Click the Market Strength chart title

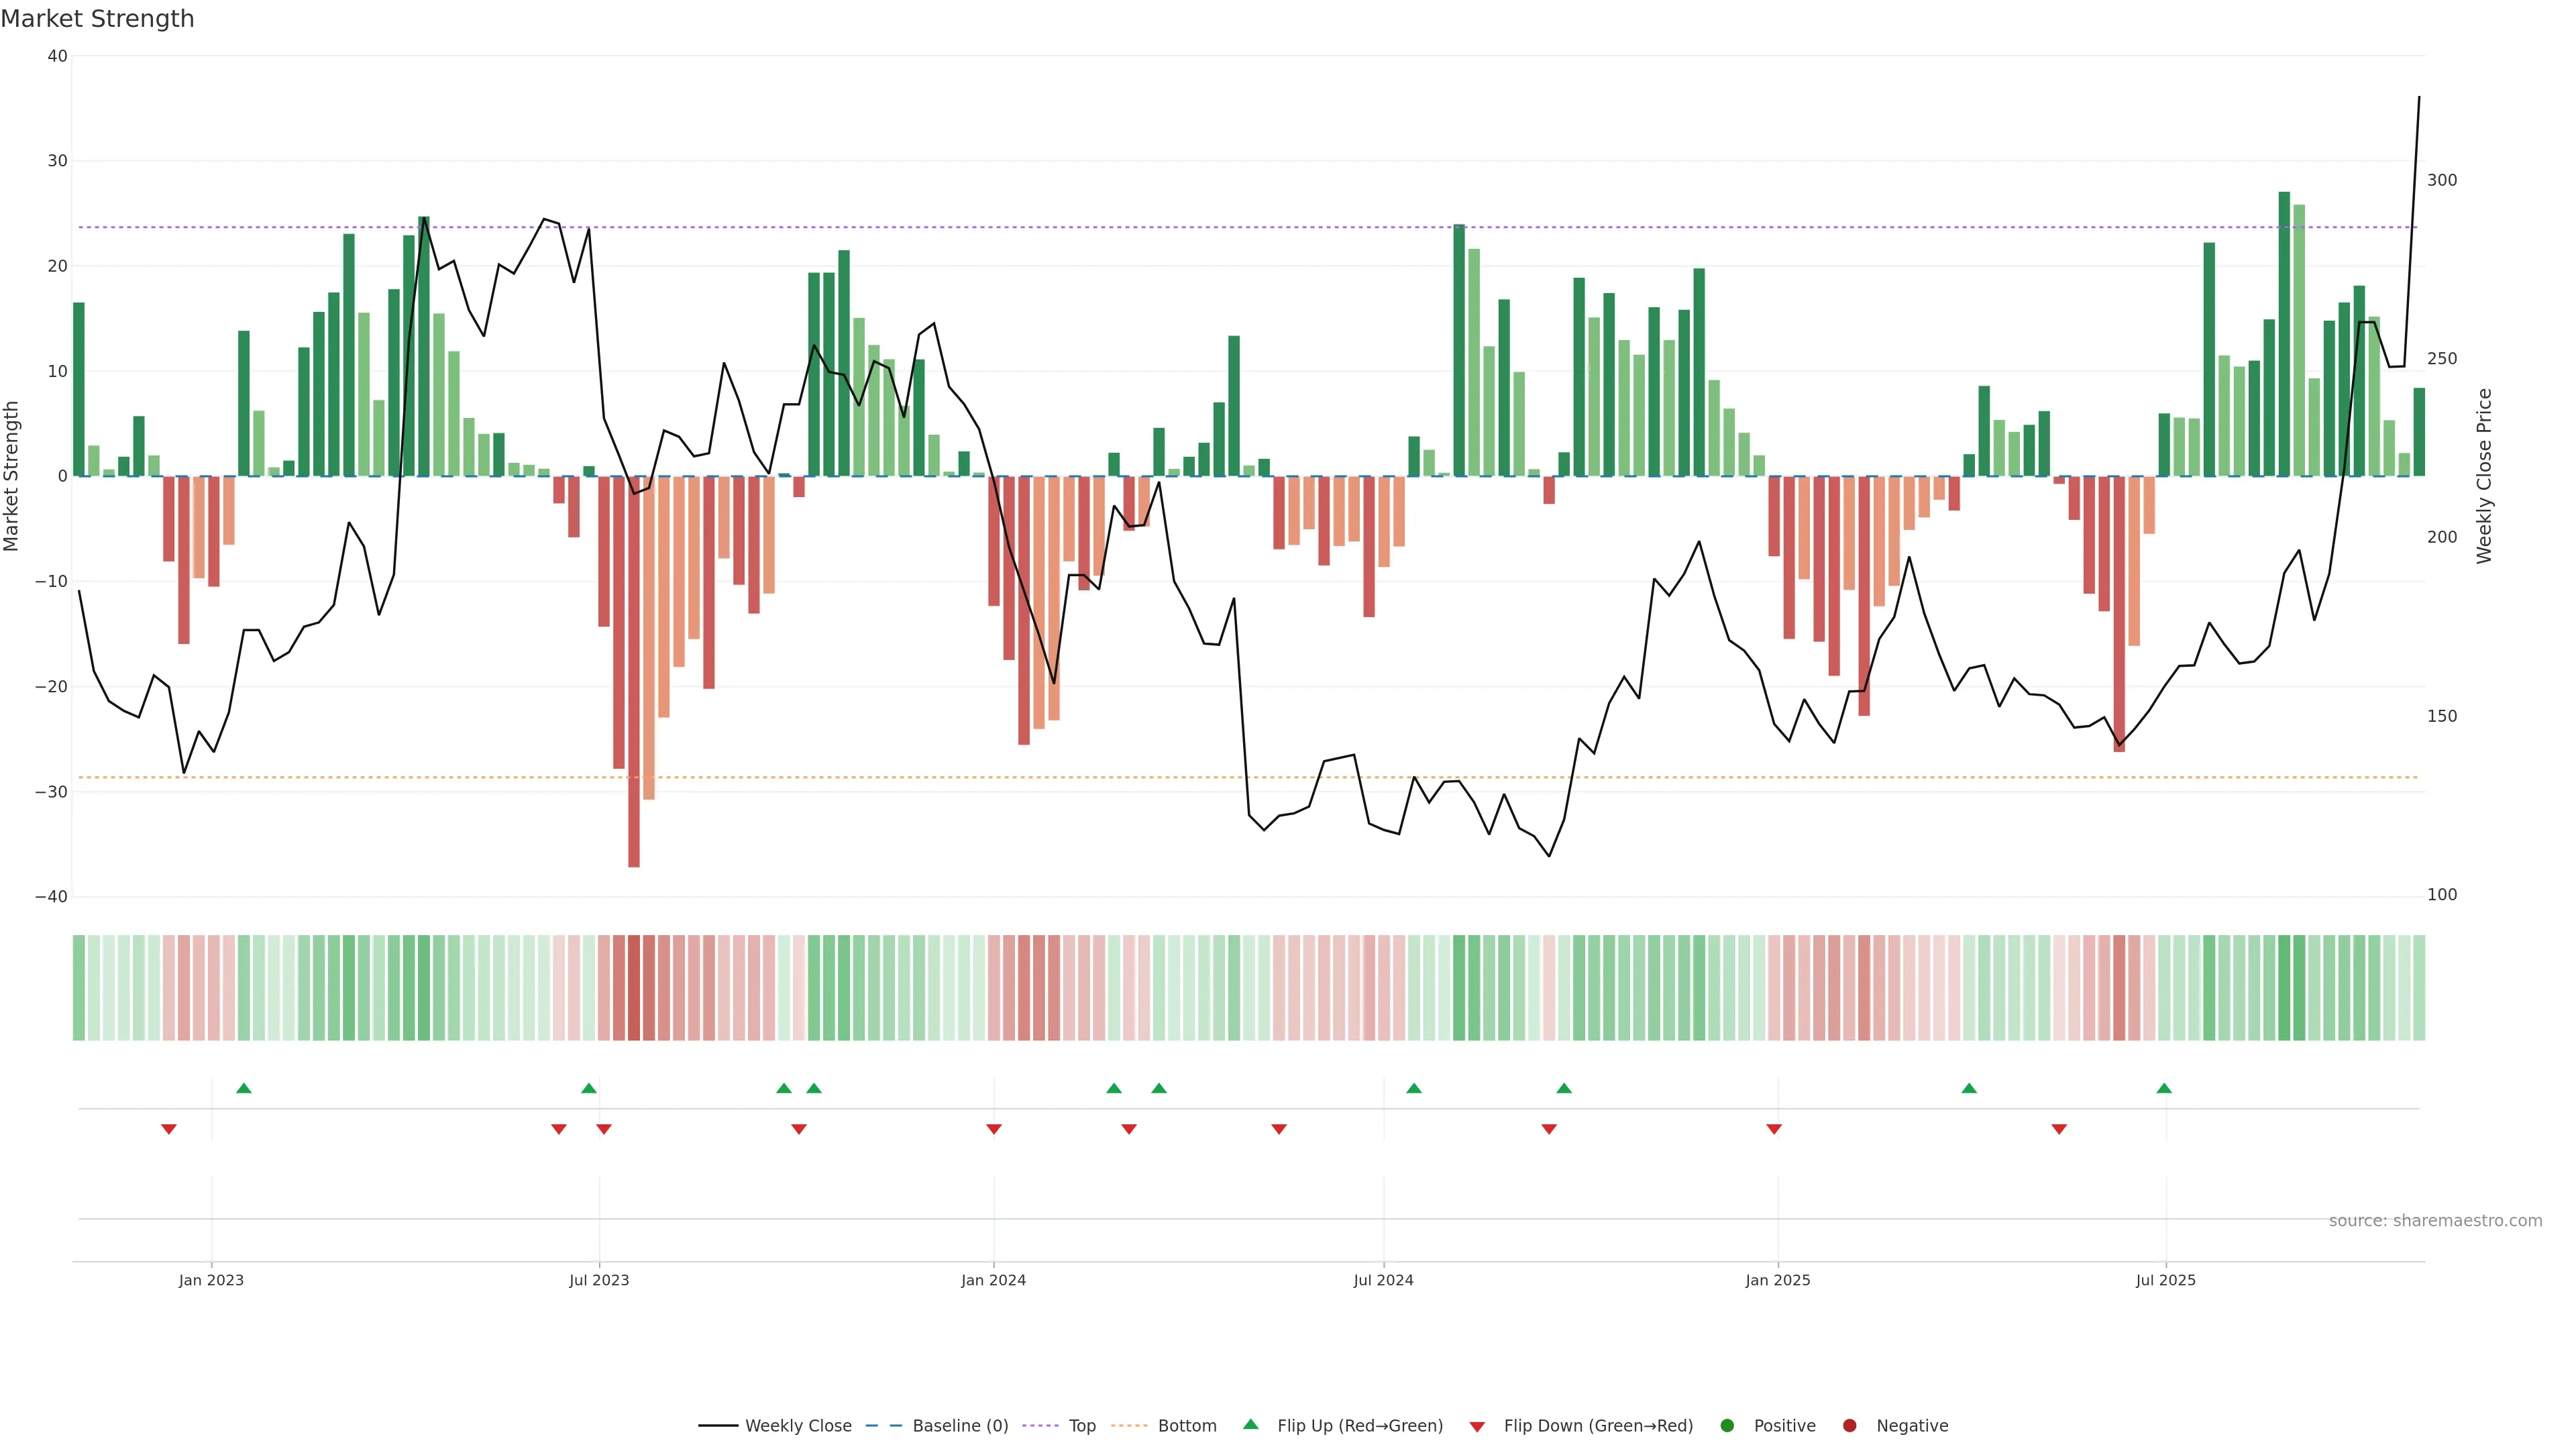(97, 19)
